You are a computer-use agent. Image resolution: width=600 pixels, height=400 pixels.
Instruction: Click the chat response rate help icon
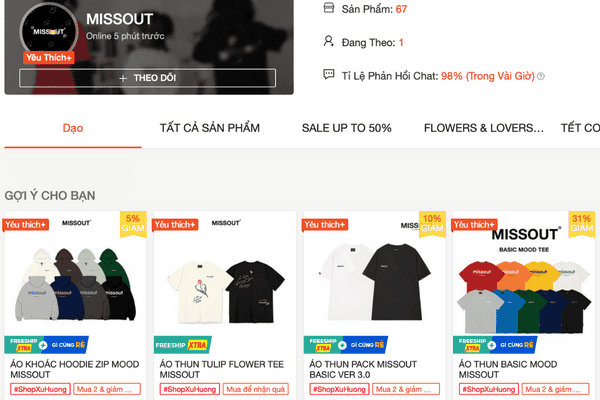click(540, 76)
